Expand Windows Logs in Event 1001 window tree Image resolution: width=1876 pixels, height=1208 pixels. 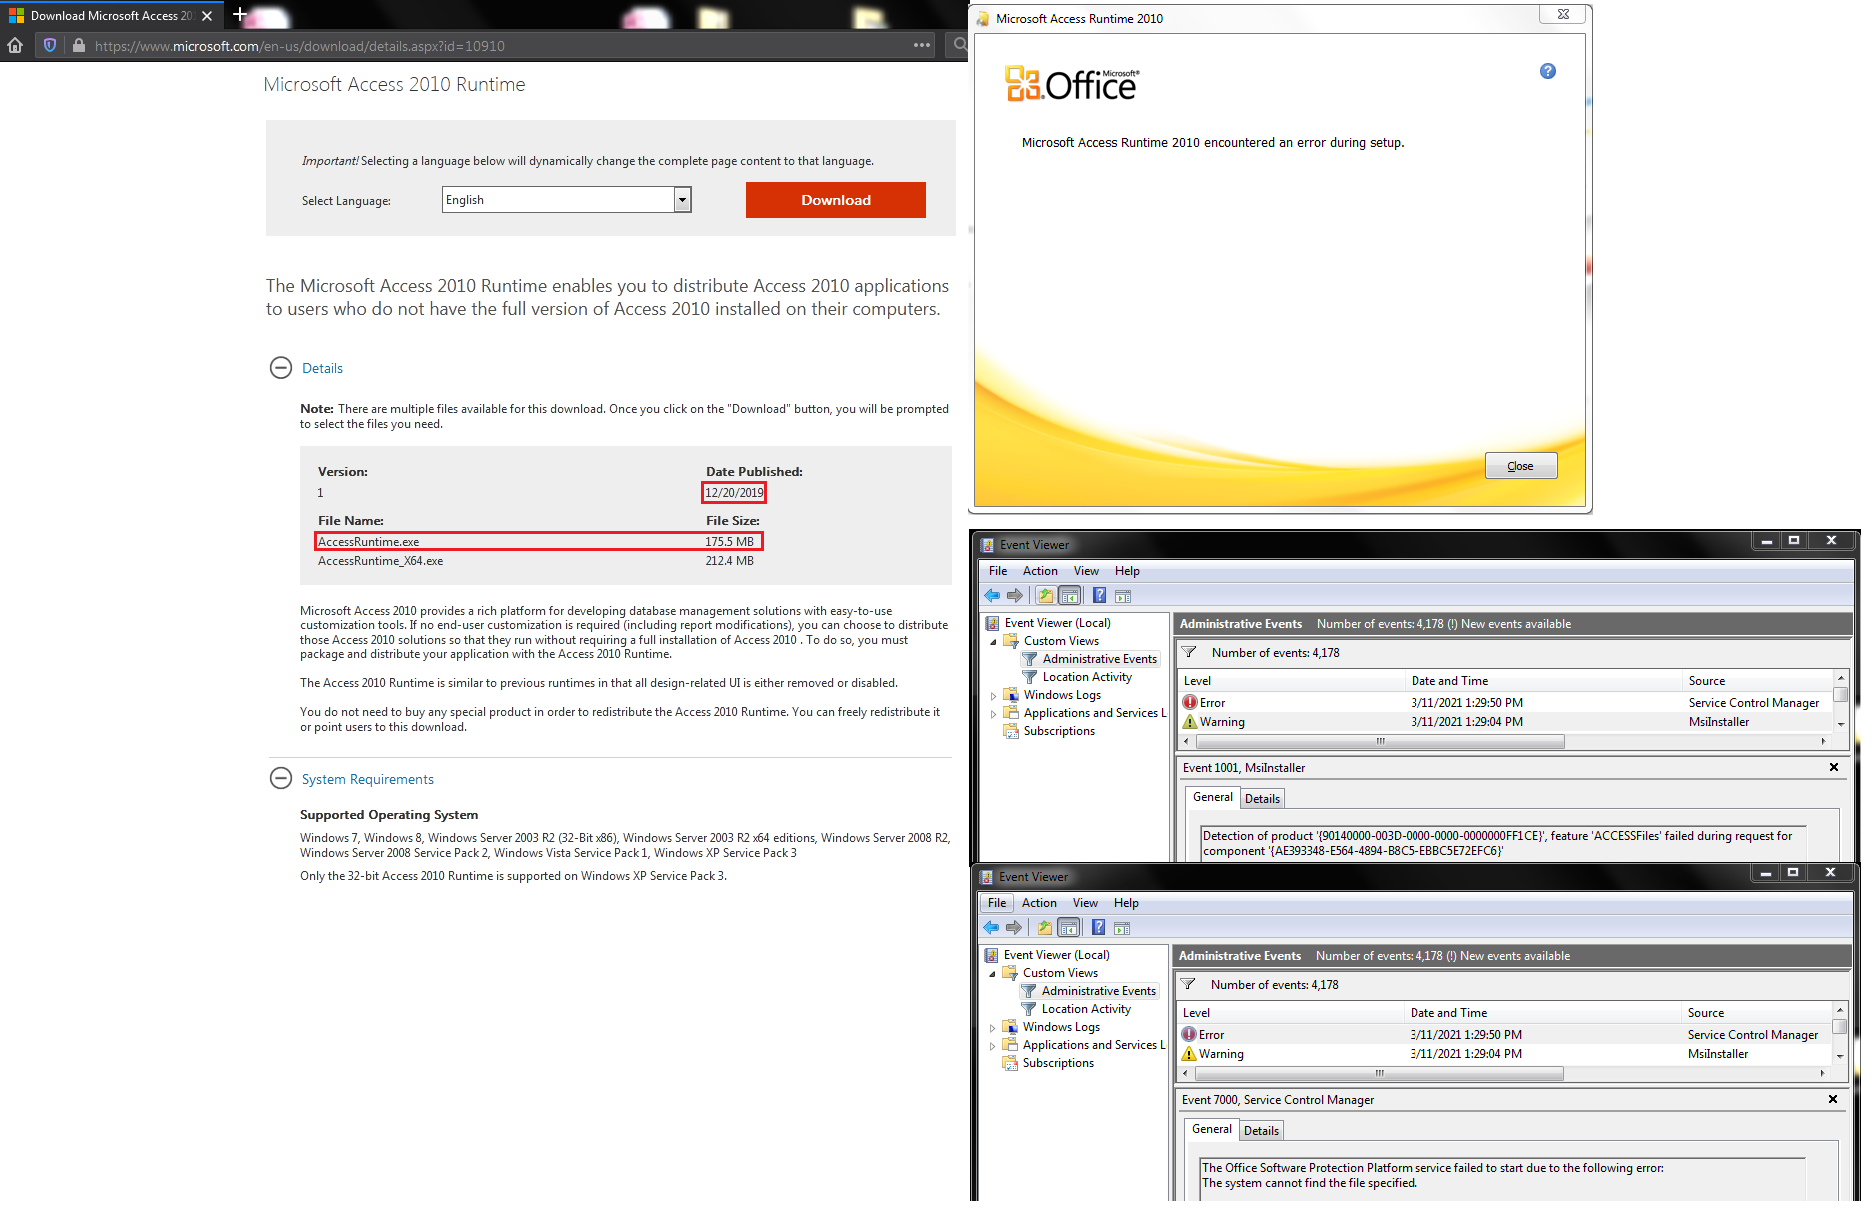[993, 696]
